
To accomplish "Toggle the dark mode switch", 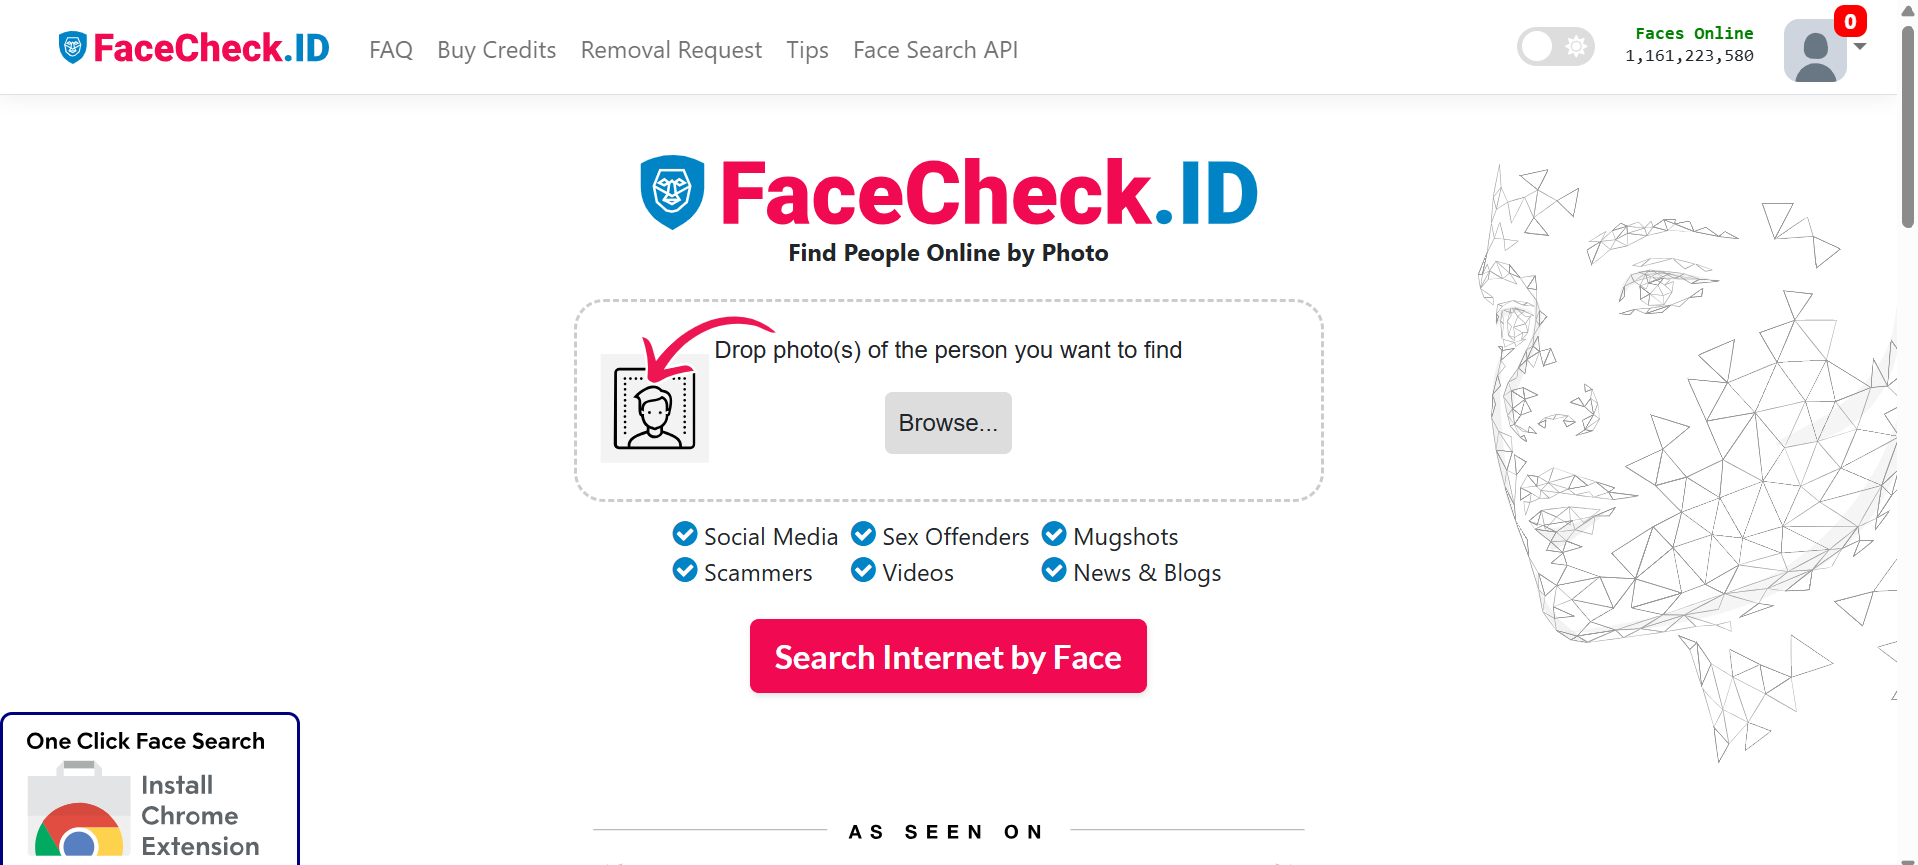I will pos(1555,46).
